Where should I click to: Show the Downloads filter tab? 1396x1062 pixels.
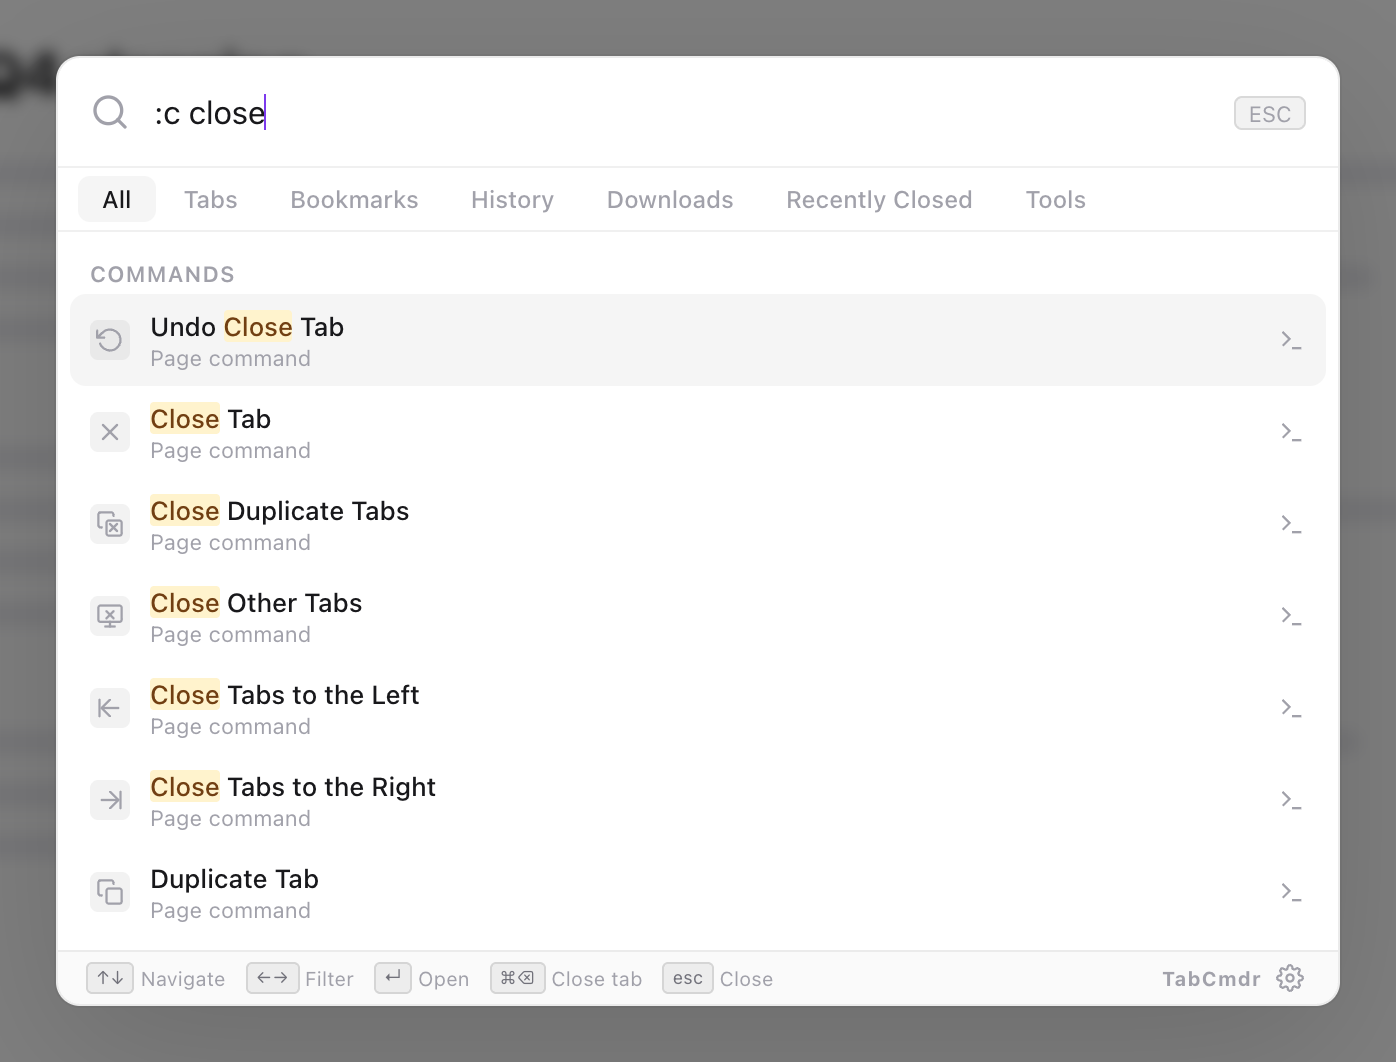(x=670, y=199)
